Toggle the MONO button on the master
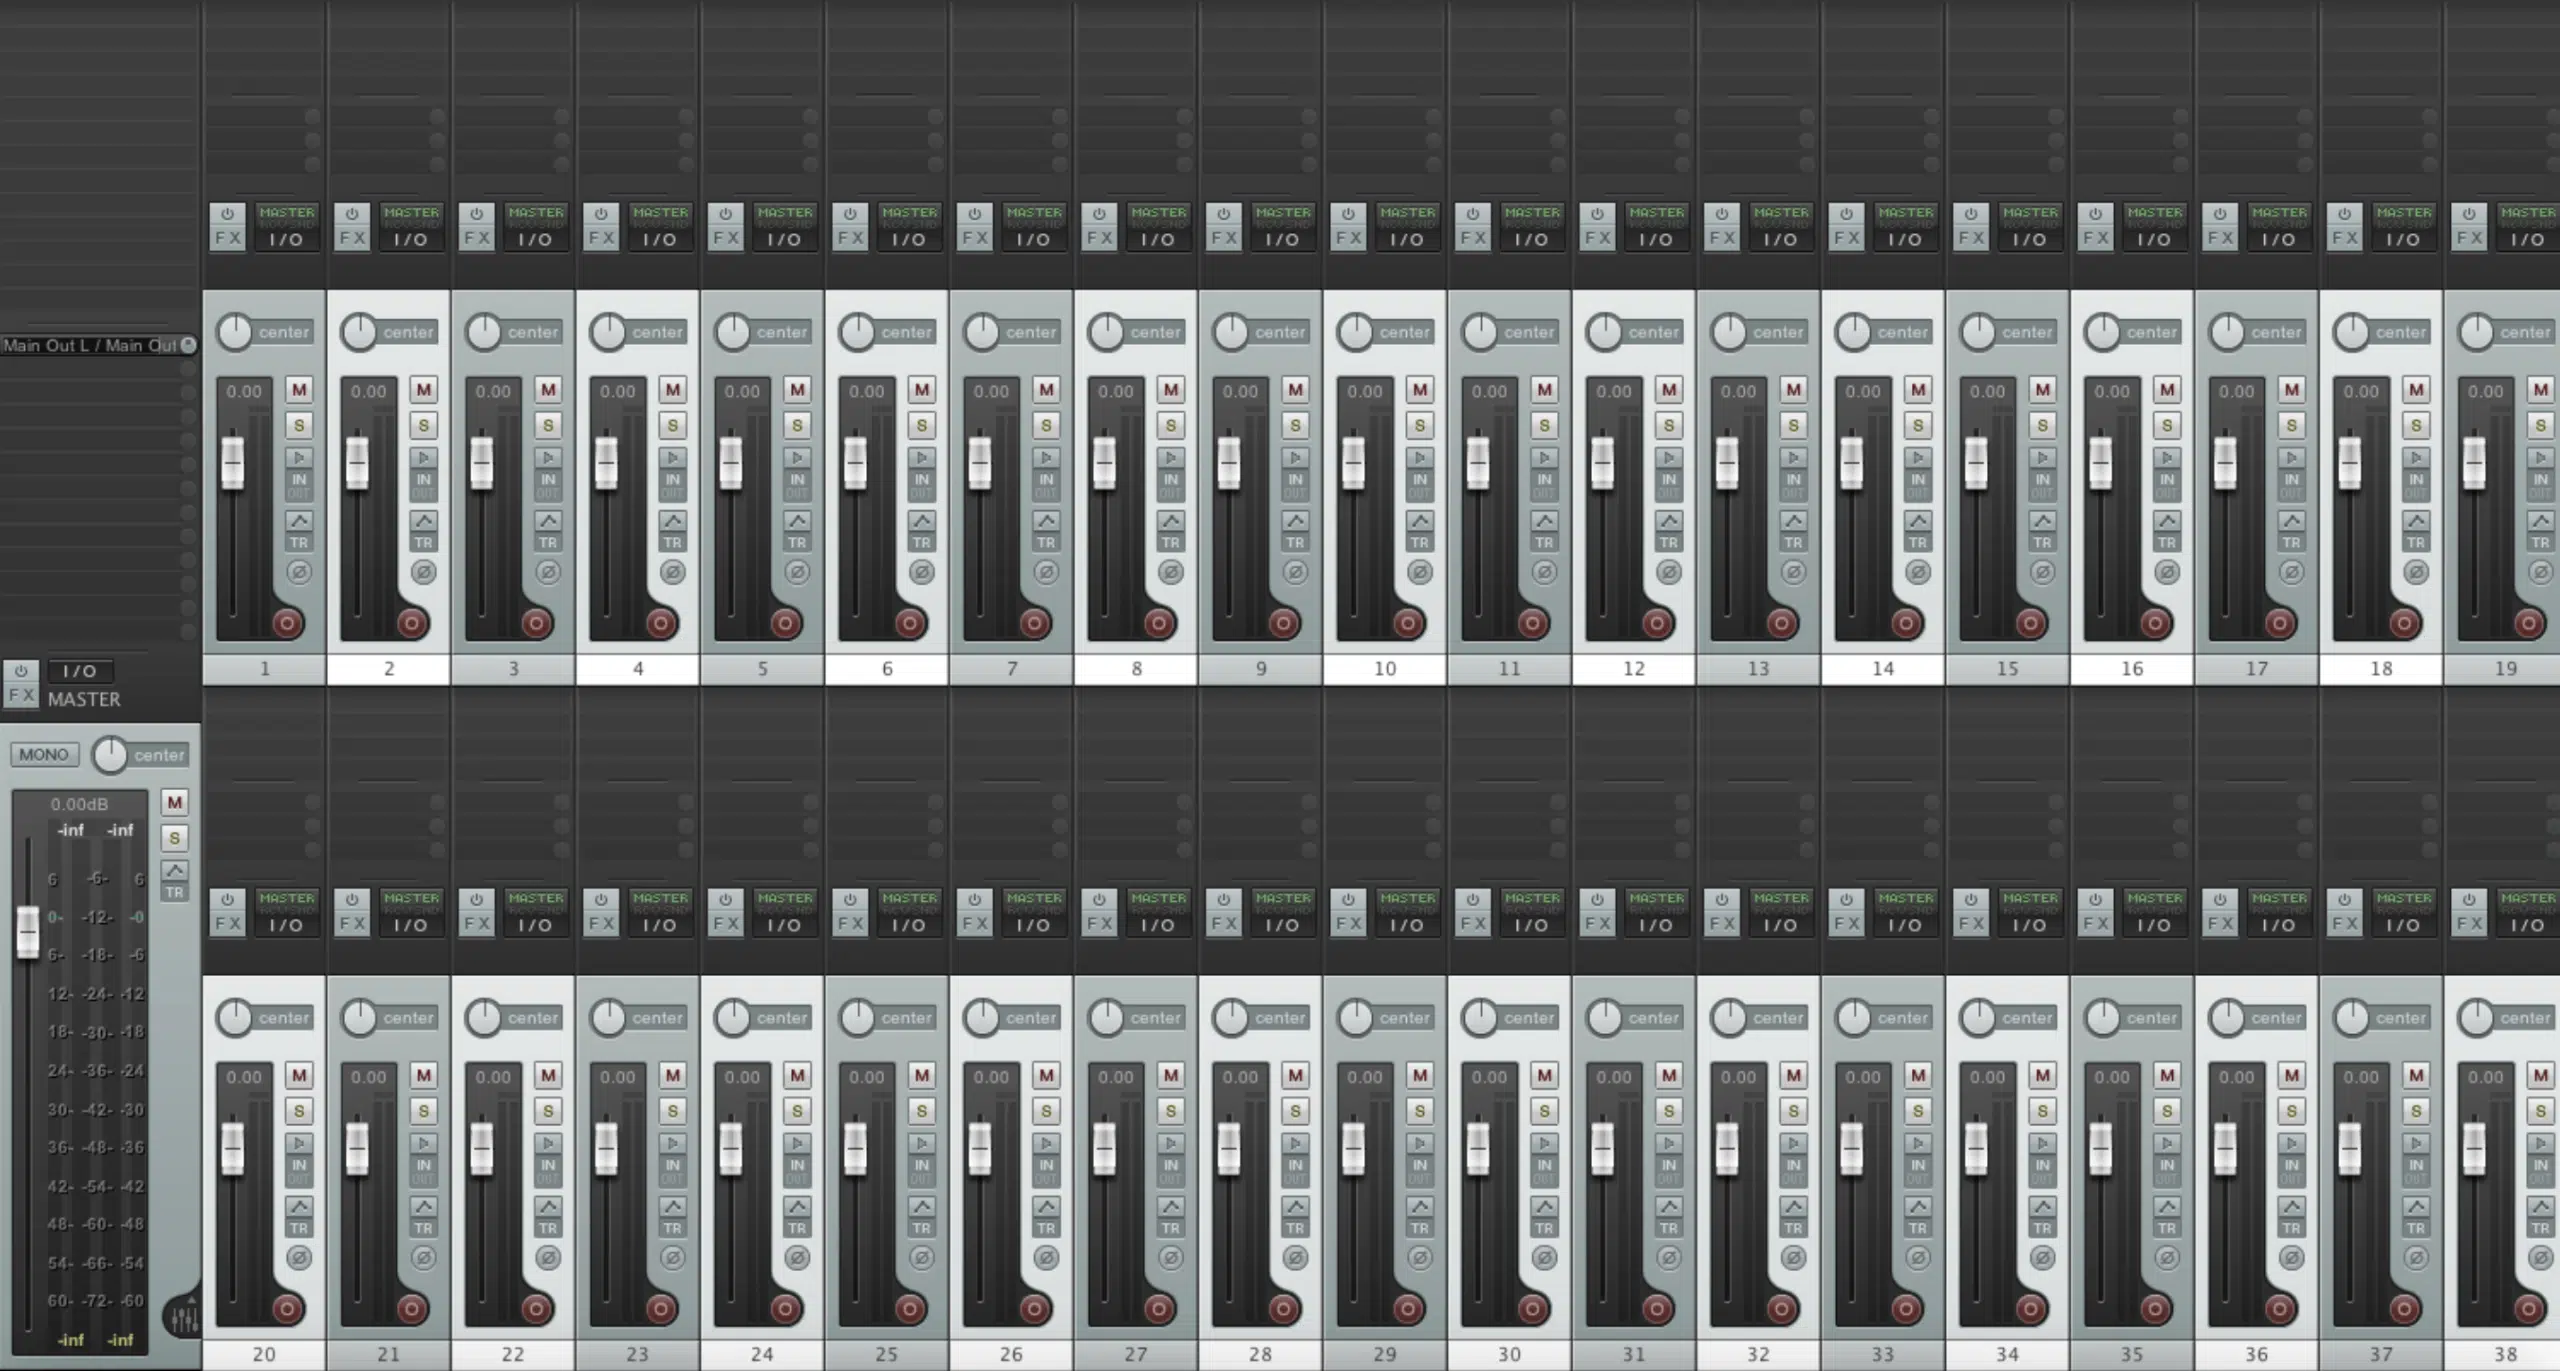Image resolution: width=2560 pixels, height=1371 pixels. [44, 754]
